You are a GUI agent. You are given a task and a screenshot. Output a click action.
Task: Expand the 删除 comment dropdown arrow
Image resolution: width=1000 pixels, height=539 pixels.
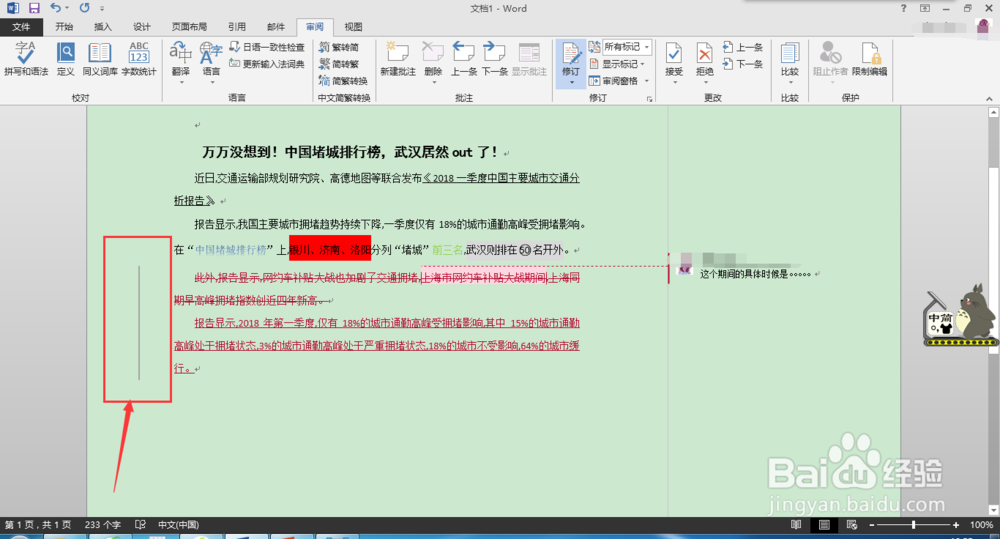pos(433,82)
